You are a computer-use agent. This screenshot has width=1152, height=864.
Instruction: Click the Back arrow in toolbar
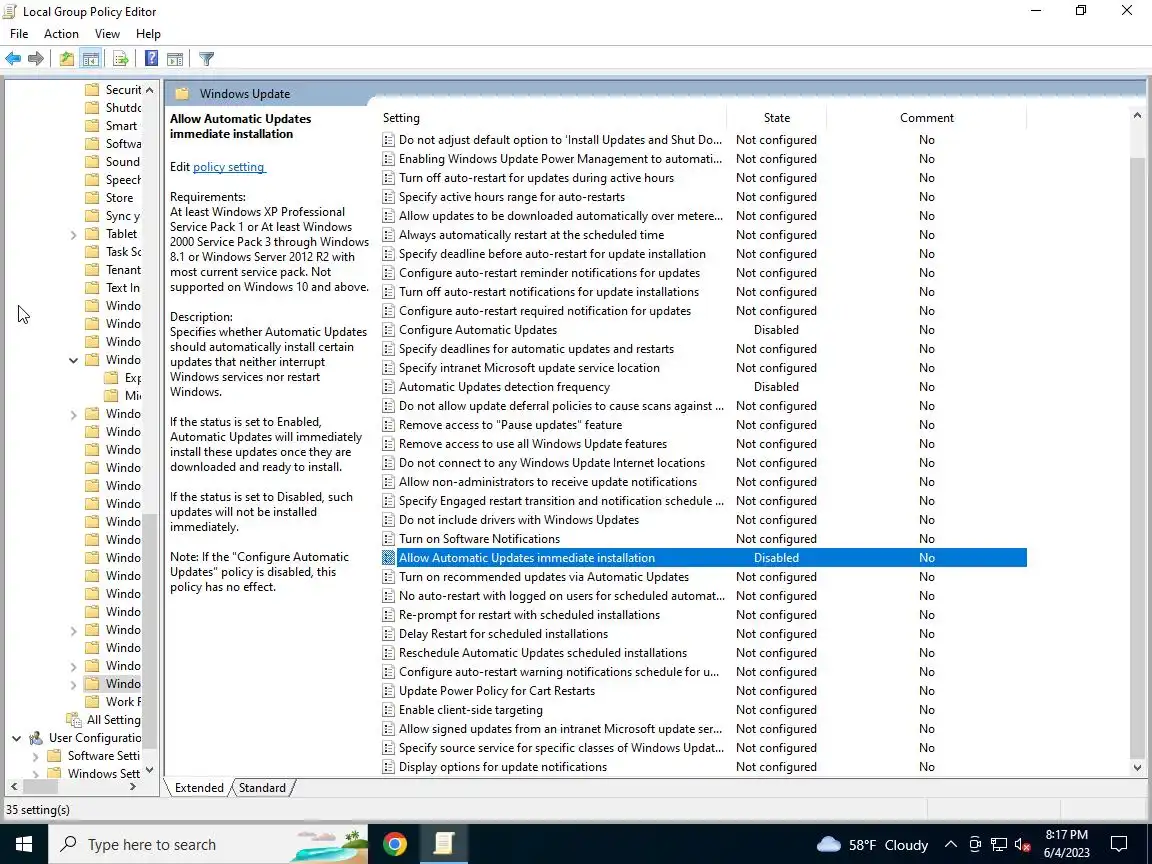click(13, 59)
